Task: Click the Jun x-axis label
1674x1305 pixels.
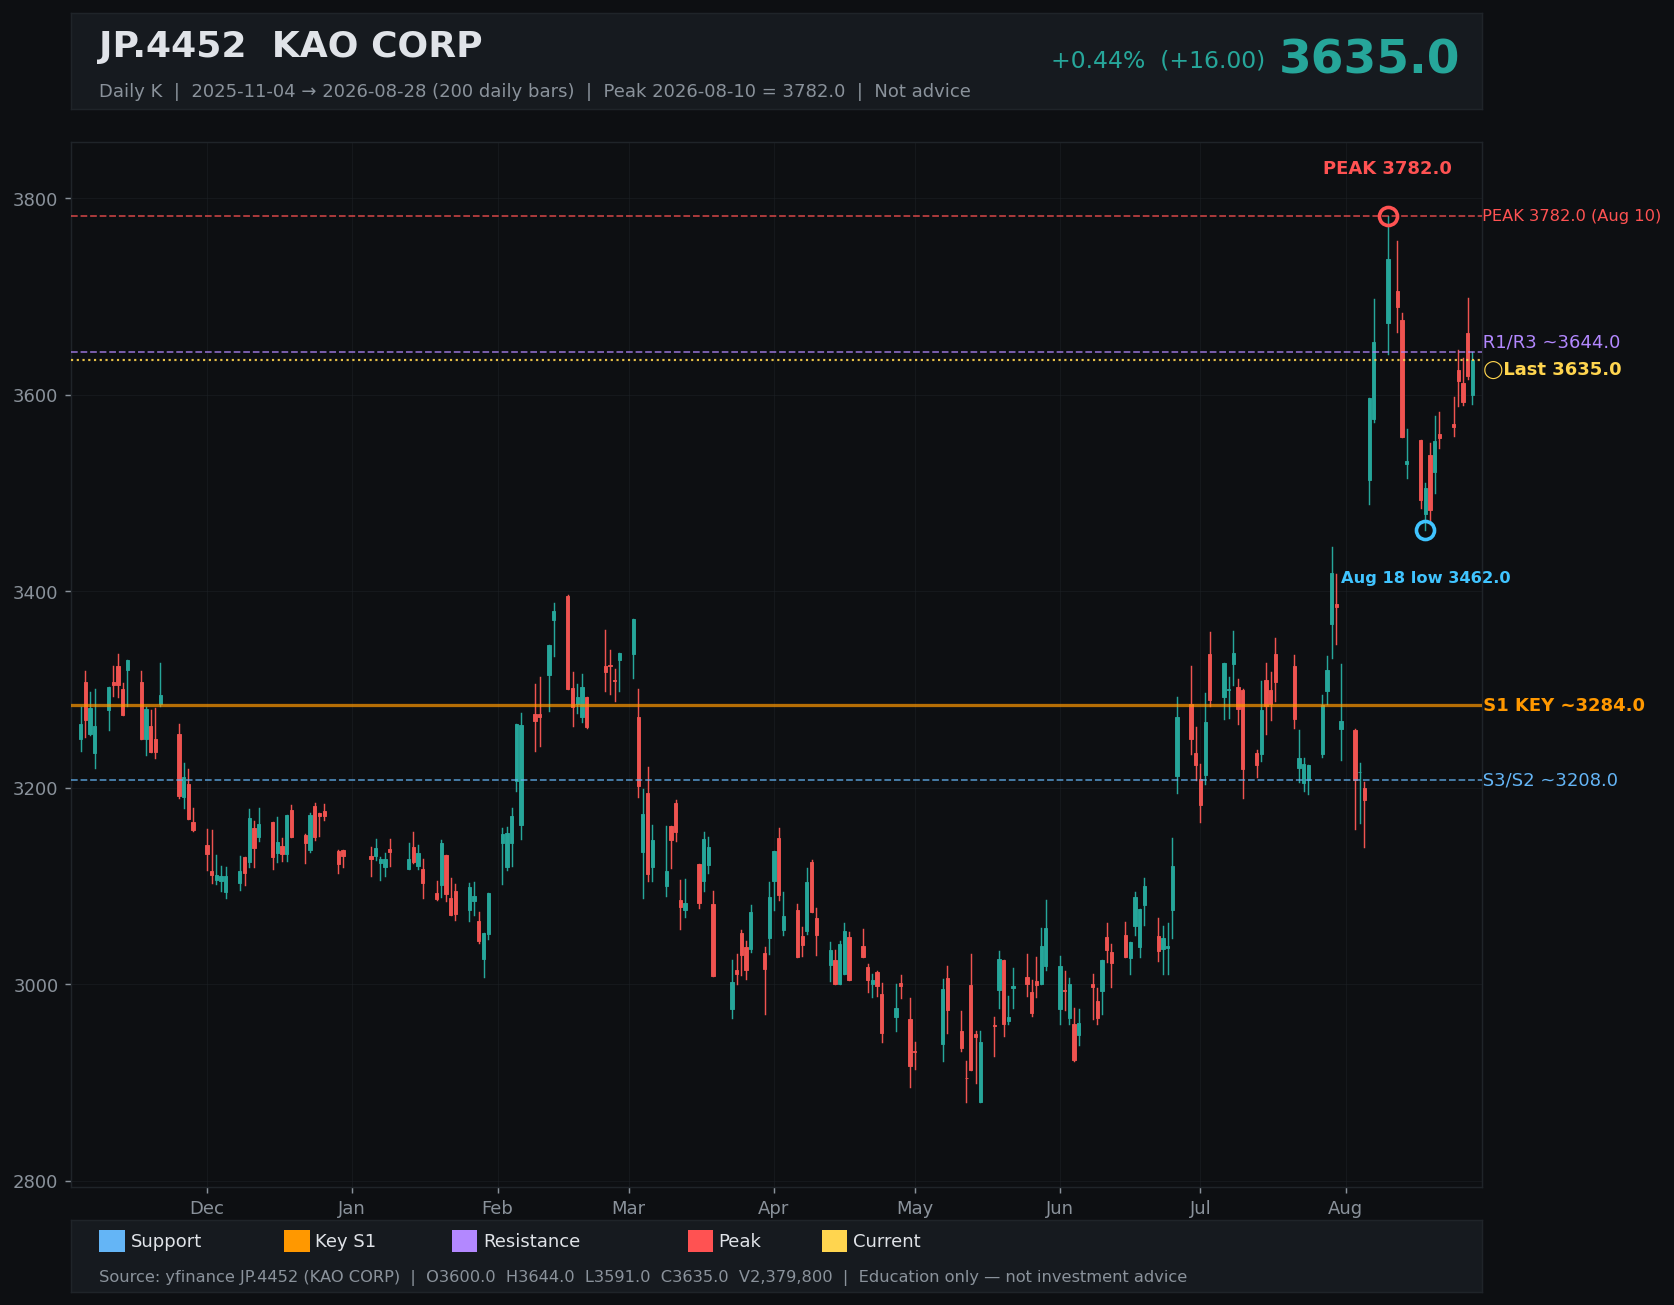Action: [1059, 1208]
